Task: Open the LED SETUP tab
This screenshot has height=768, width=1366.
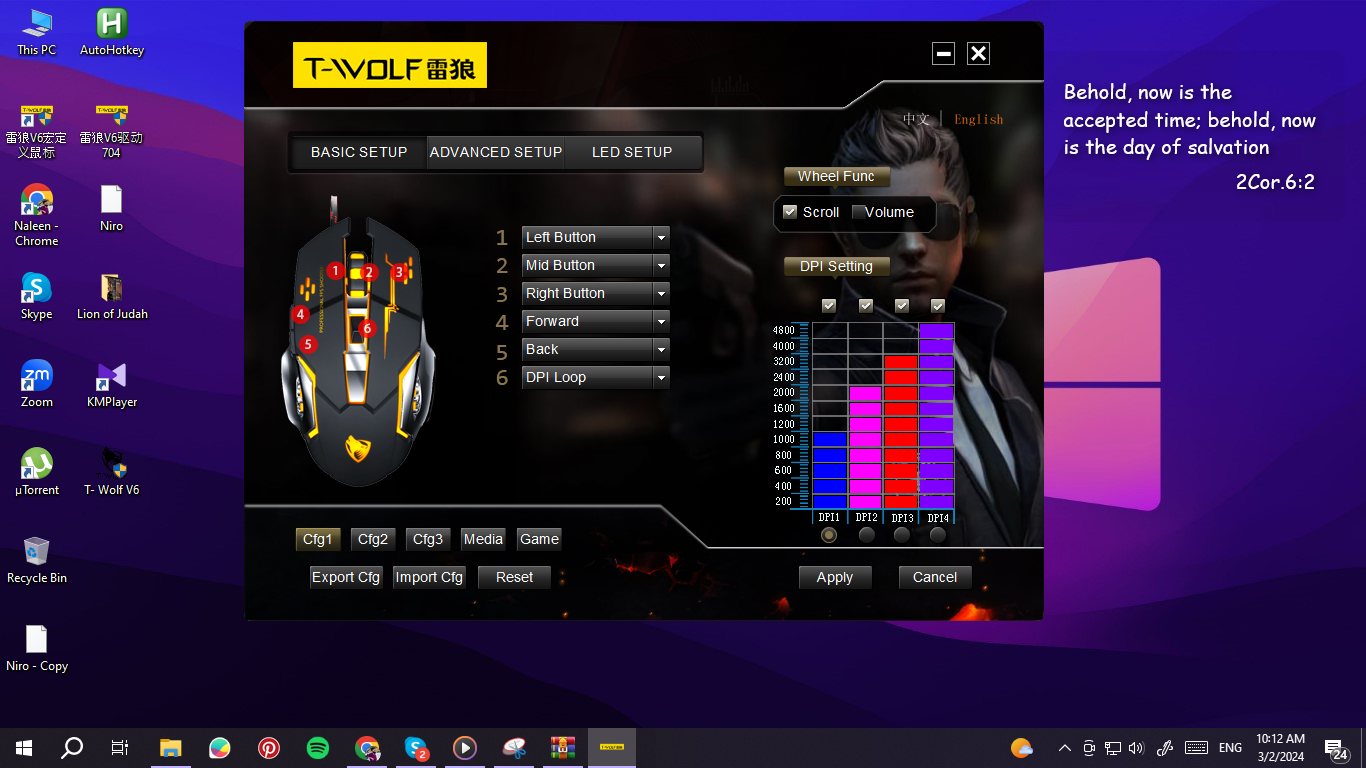Action: pos(632,152)
